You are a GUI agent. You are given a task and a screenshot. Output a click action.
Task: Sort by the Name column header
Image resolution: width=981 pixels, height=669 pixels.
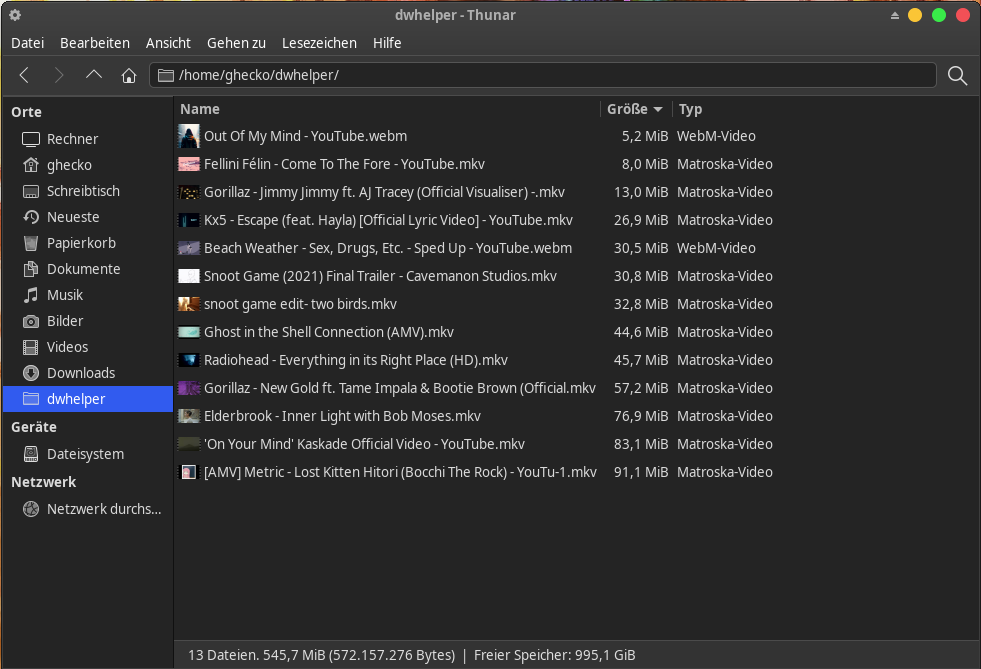(387, 109)
